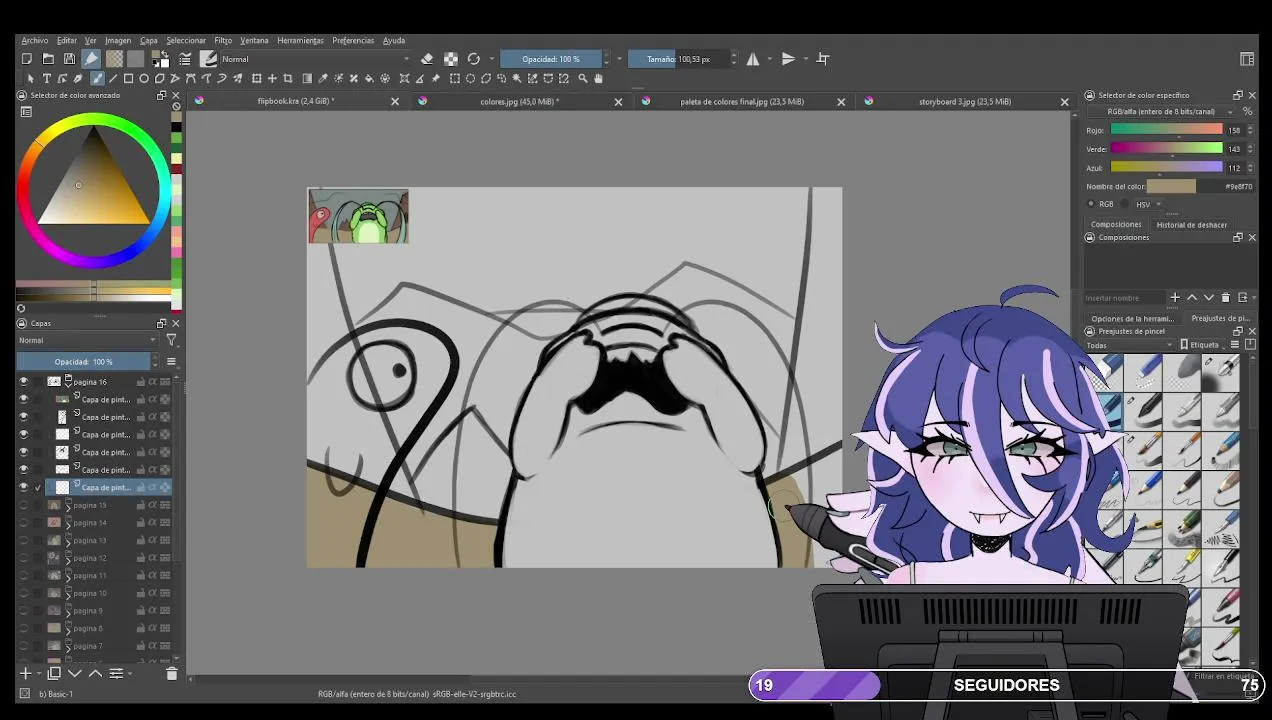The height and width of the screenshot is (720, 1272).
Task: Hide the pagina 16 group layer
Action: (x=24, y=381)
